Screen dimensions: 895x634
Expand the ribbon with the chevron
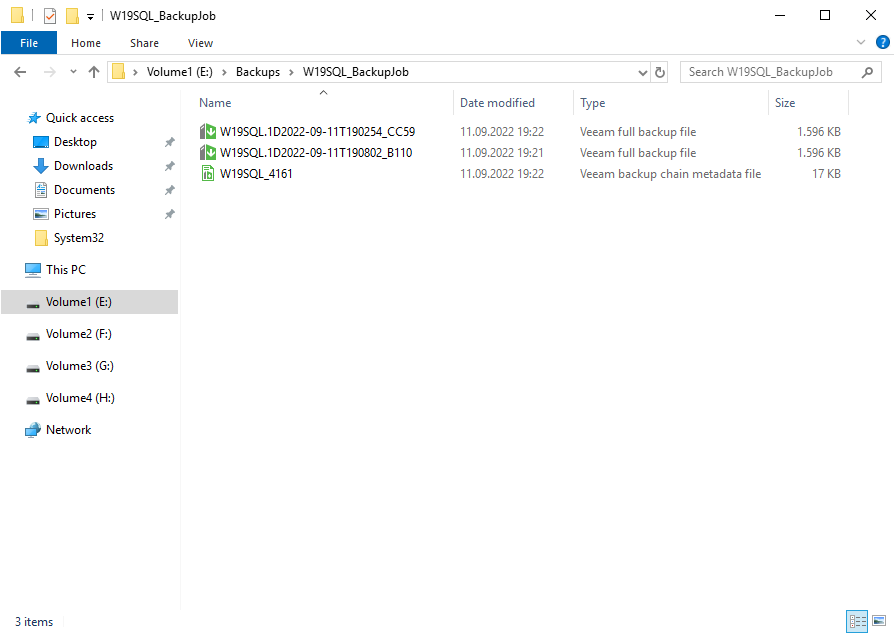tap(861, 42)
